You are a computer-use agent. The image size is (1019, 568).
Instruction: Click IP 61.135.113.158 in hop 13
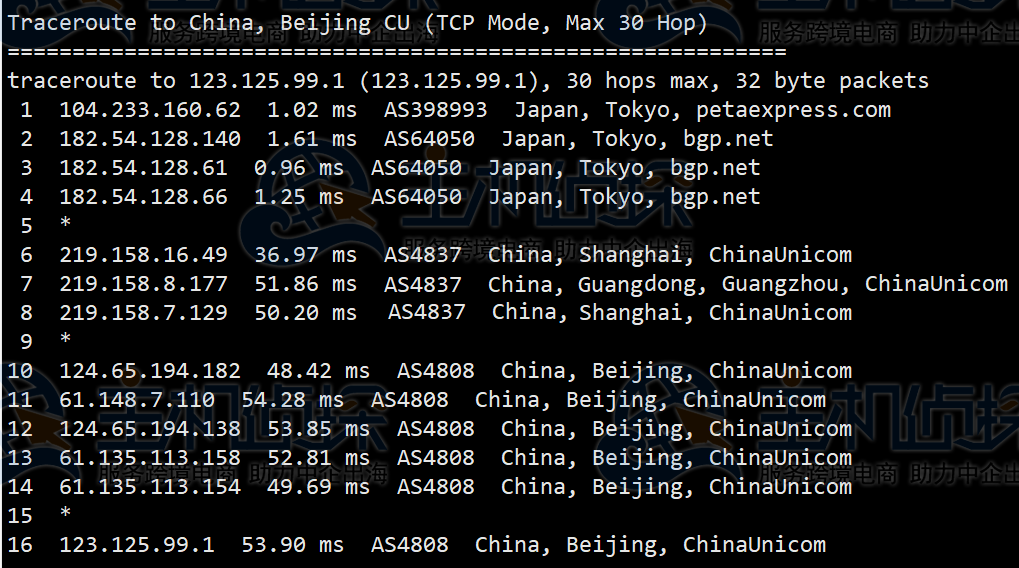coord(150,458)
